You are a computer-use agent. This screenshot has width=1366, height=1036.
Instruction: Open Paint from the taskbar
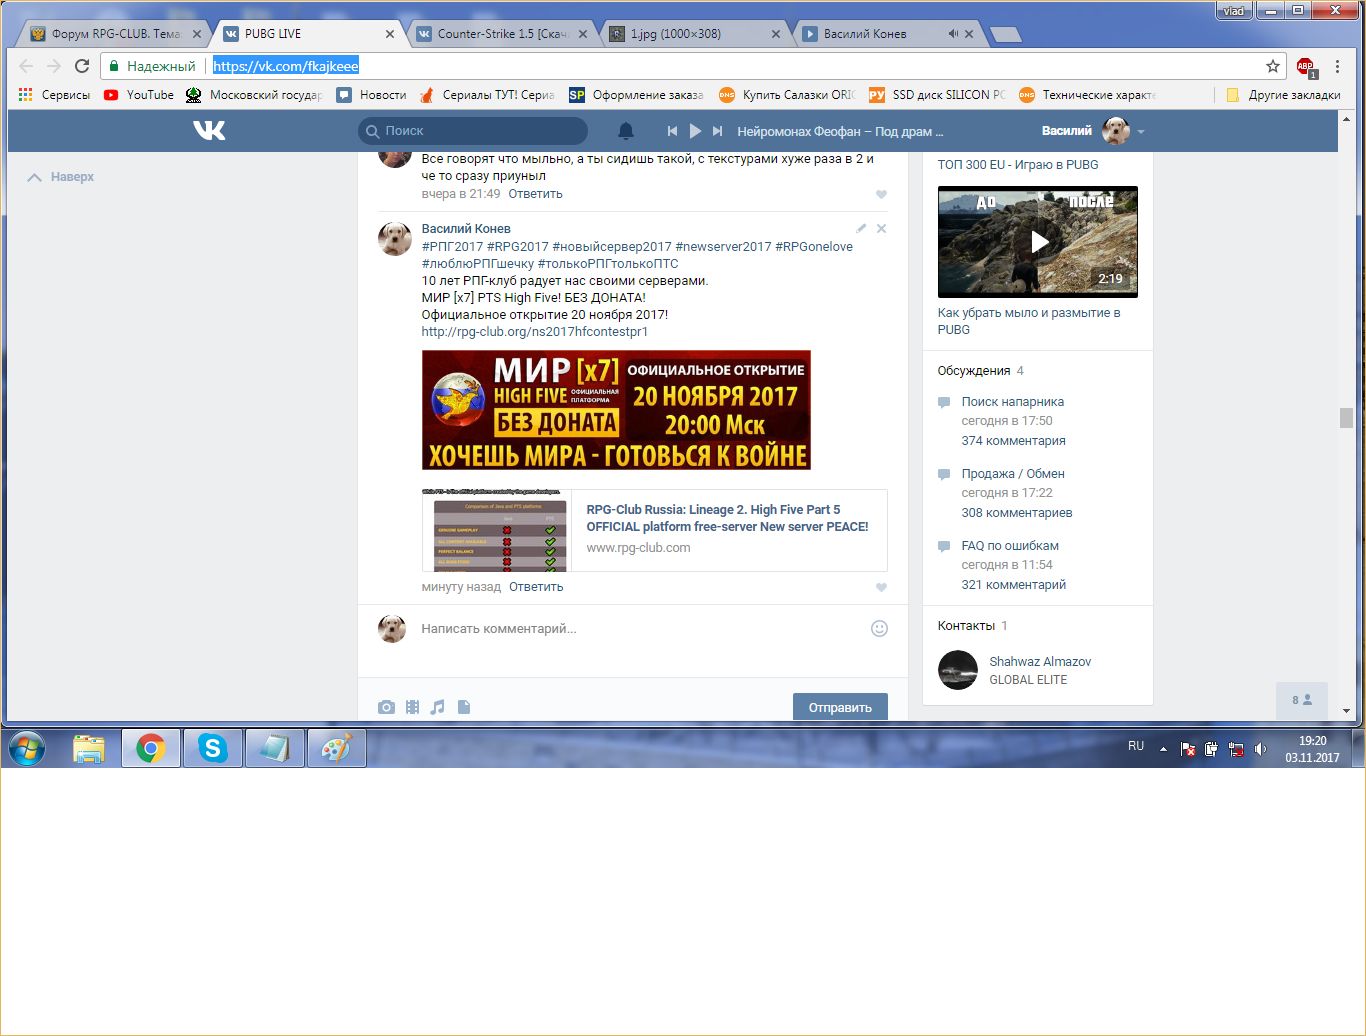[337, 748]
